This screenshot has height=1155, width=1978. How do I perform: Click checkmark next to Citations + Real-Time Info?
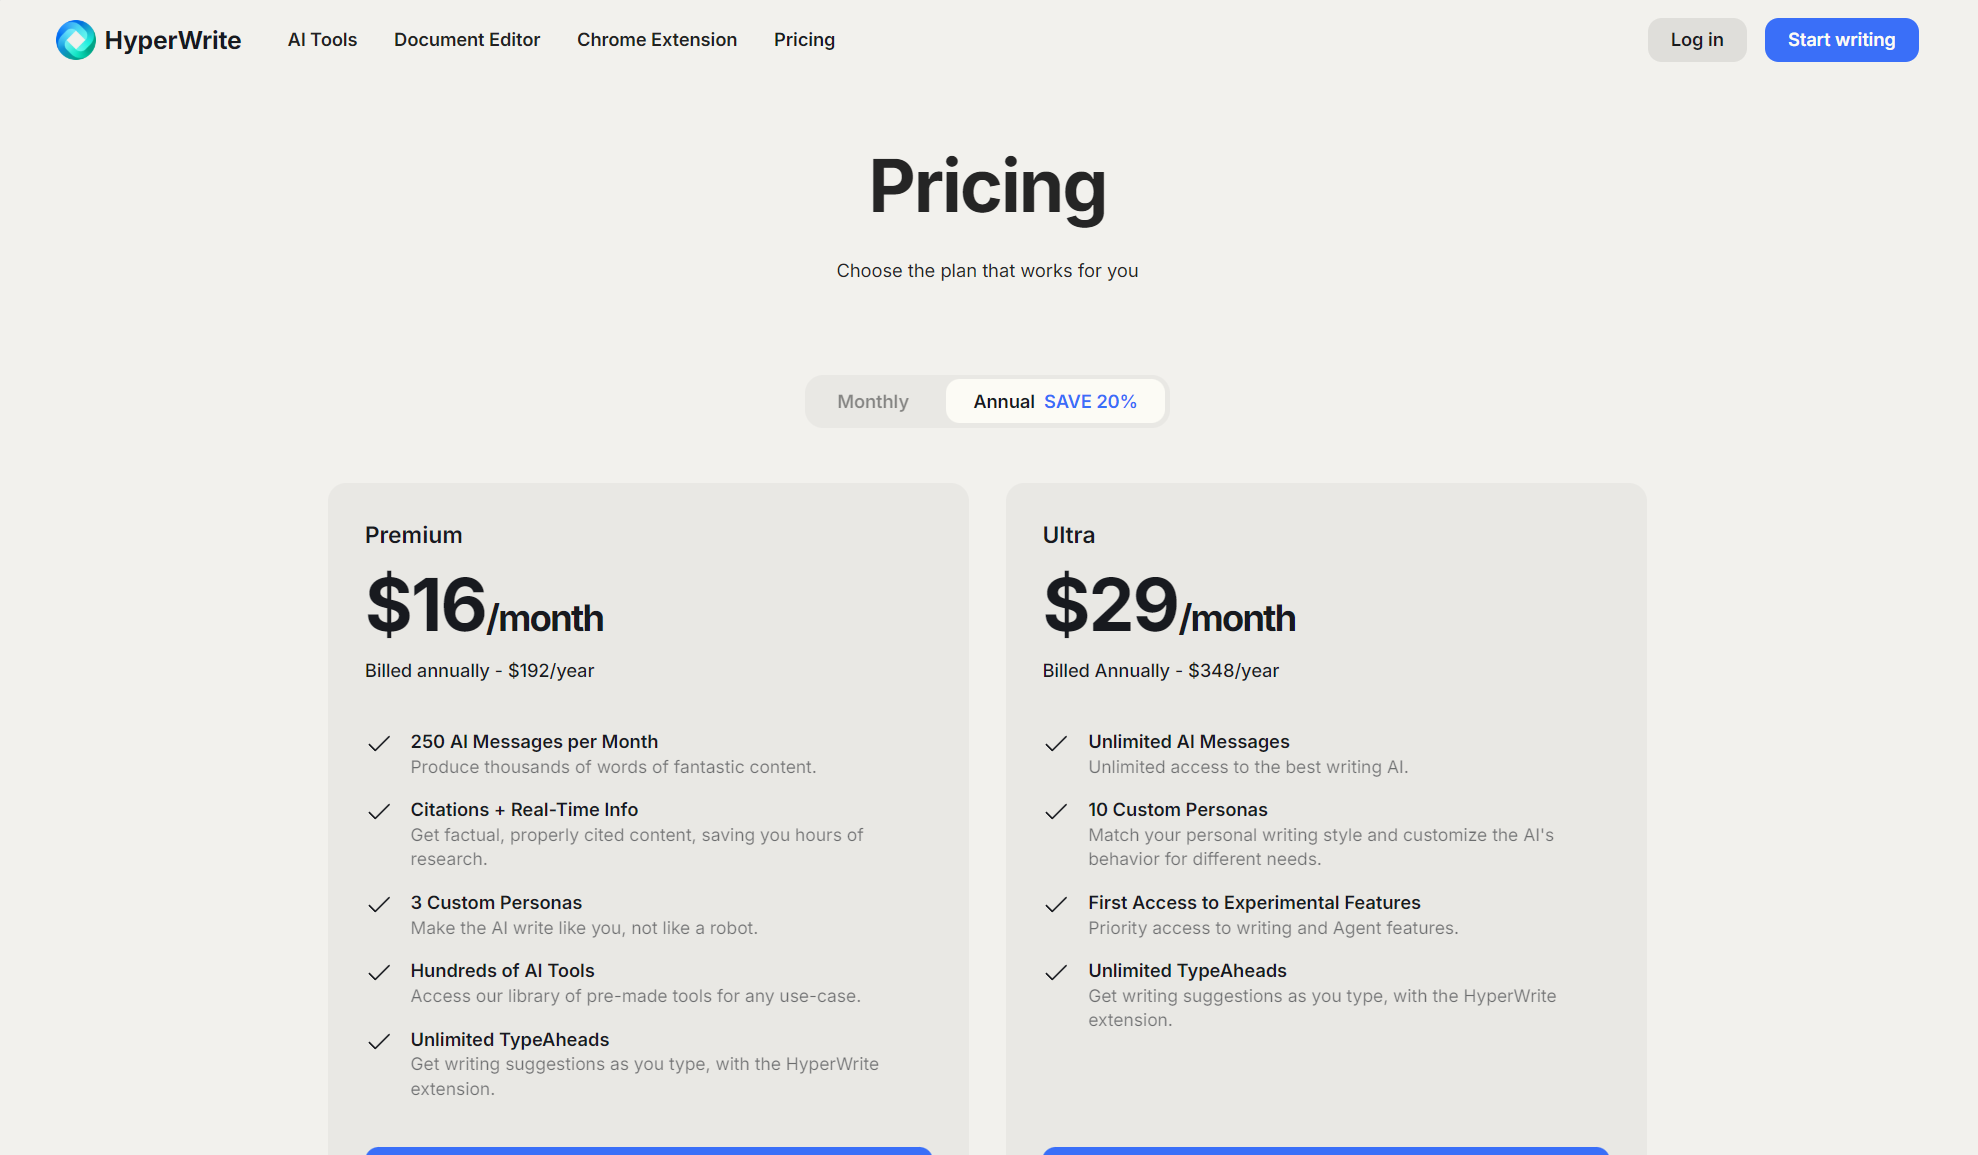click(x=379, y=811)
